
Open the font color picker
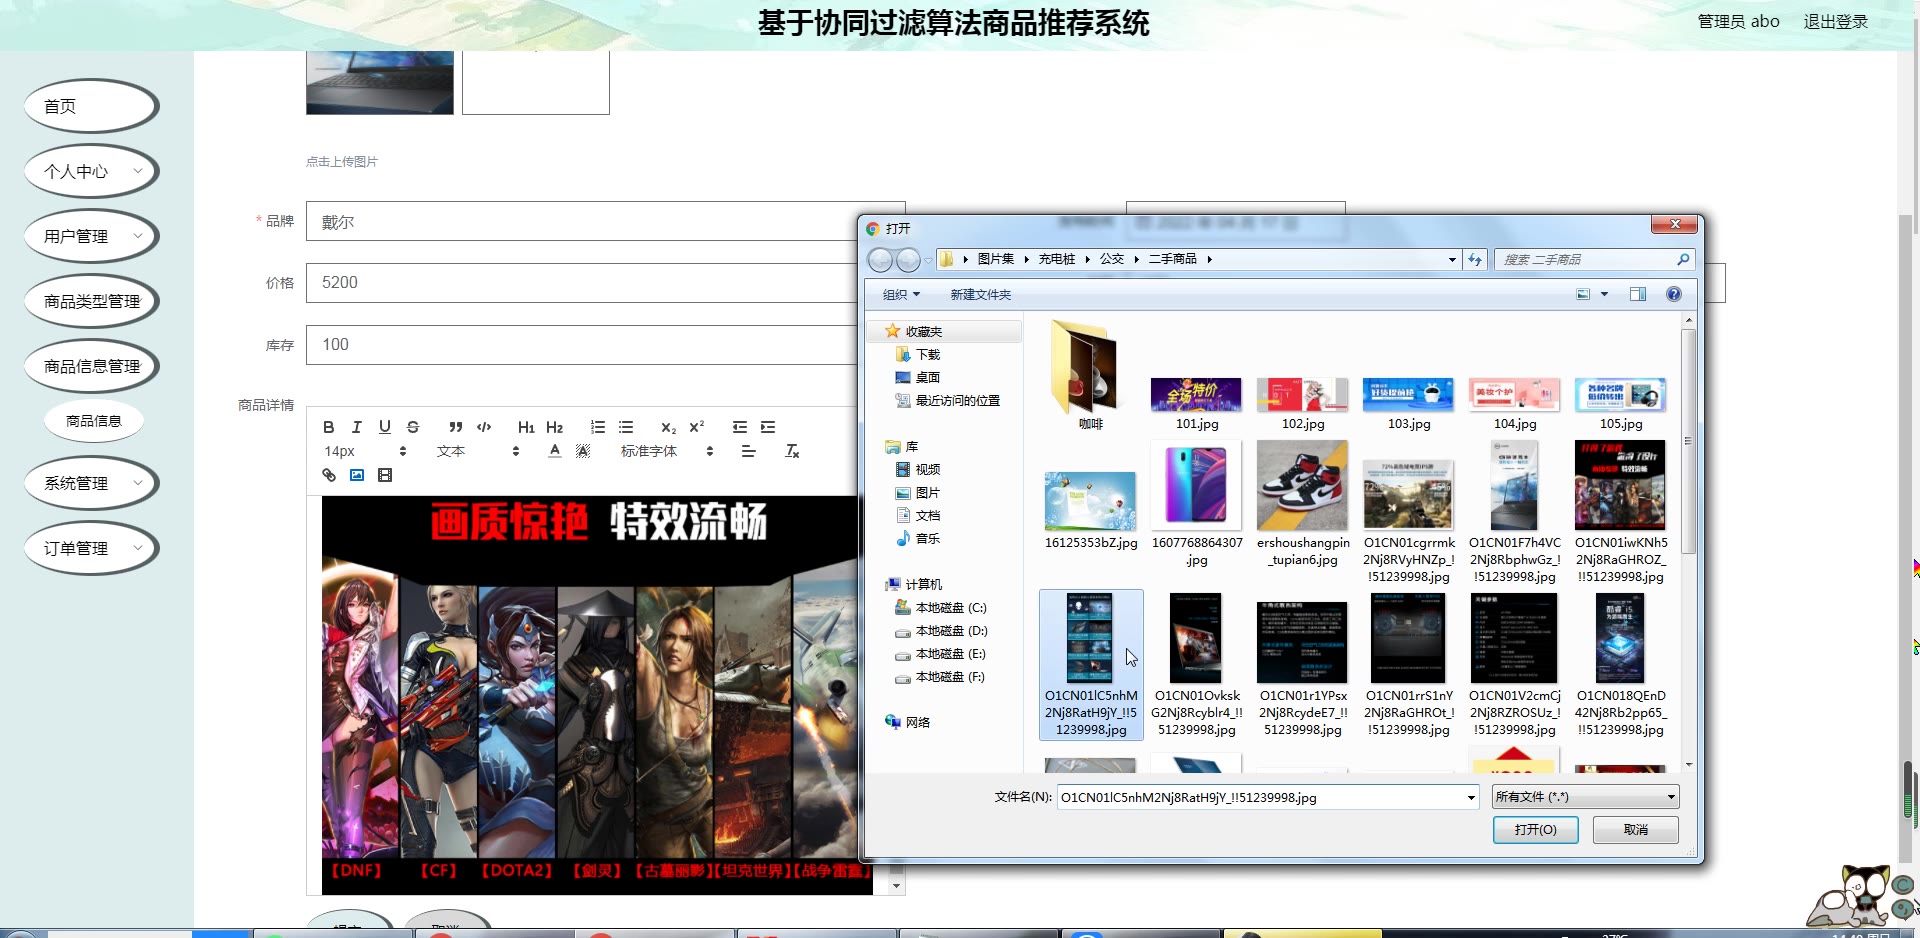click(555, 451)
